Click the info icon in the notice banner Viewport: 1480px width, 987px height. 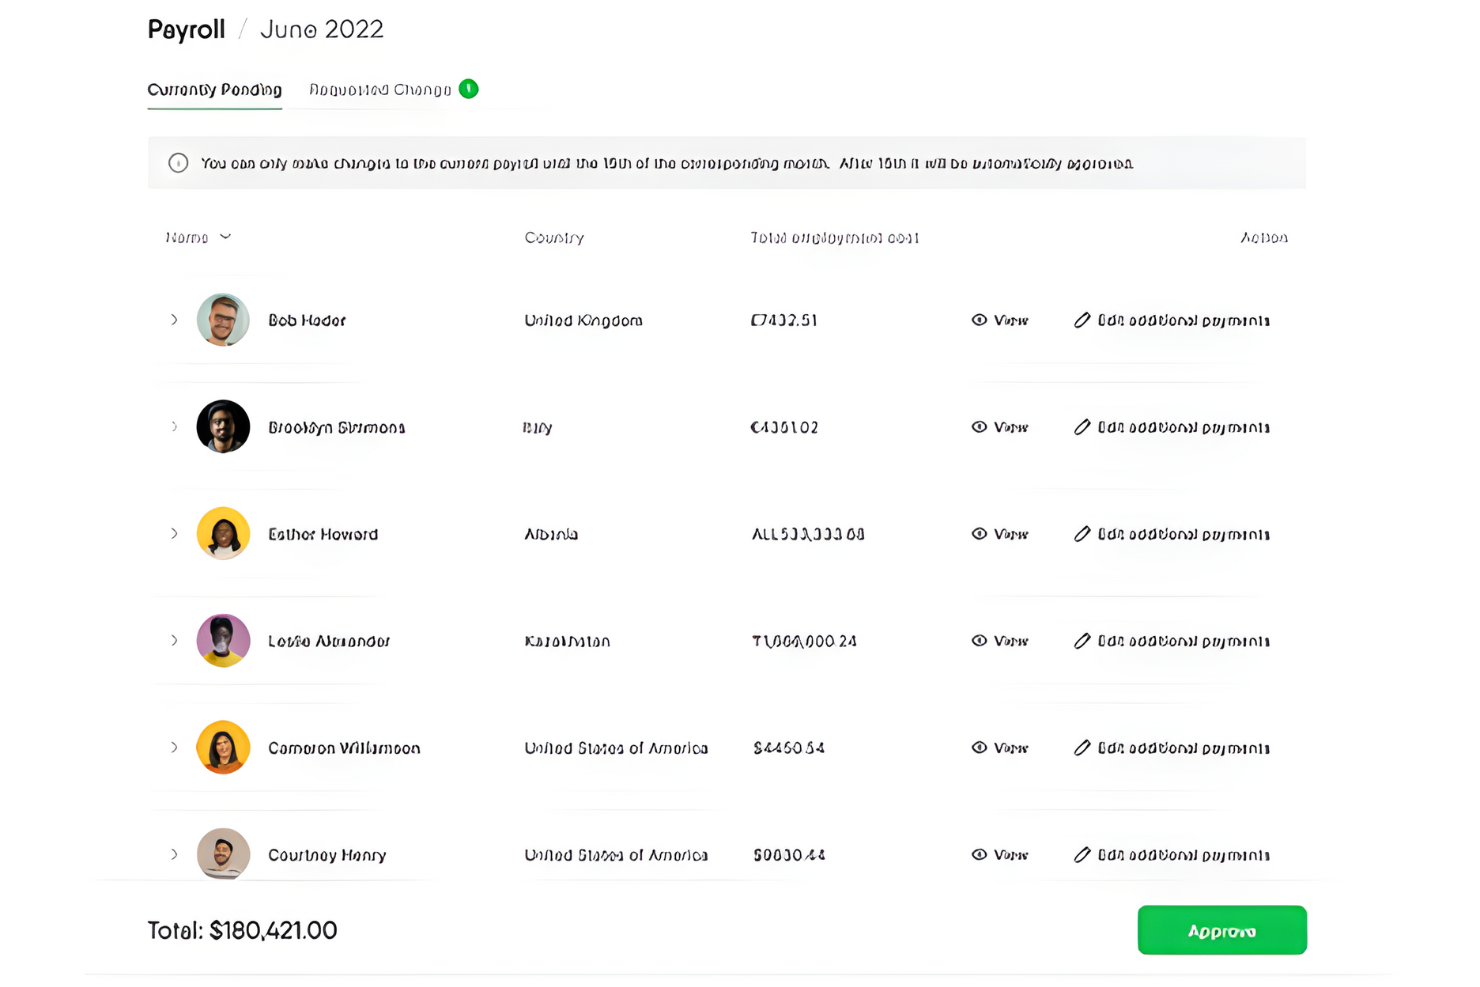pos(178,163)
